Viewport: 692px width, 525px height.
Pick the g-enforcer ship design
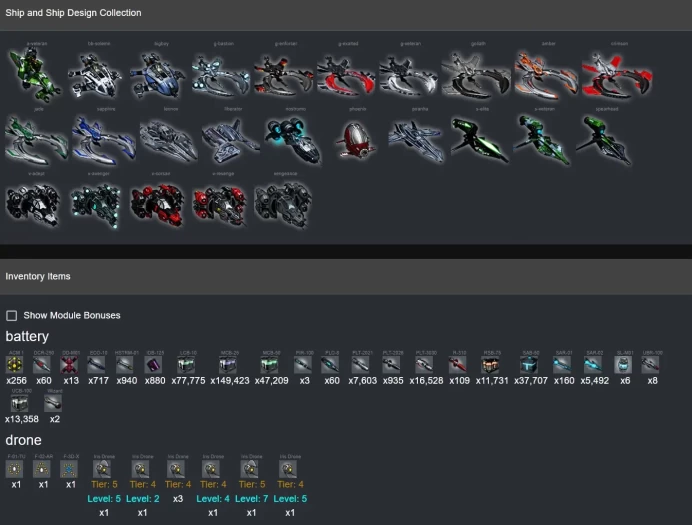(282, 75)
